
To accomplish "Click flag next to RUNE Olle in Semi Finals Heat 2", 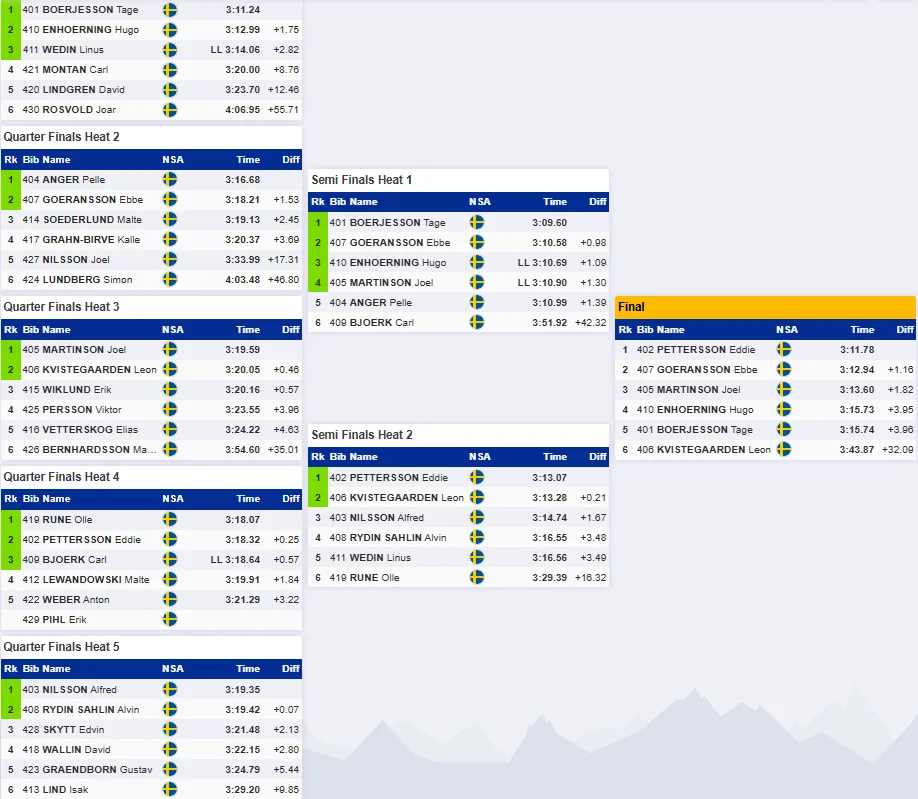I will [477, 578].
